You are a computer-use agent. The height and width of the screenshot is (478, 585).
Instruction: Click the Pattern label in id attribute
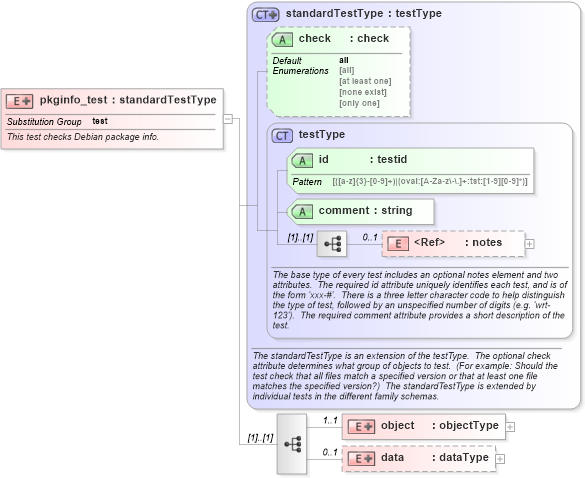pos(307,182)
